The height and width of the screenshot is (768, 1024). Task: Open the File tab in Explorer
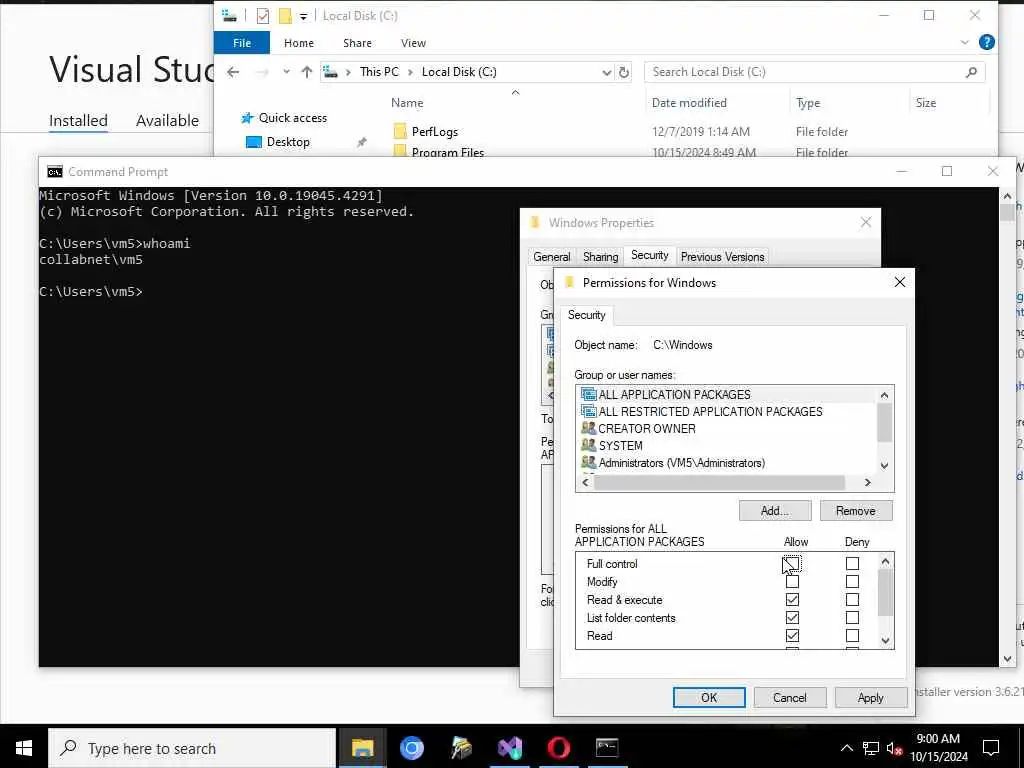242,42
